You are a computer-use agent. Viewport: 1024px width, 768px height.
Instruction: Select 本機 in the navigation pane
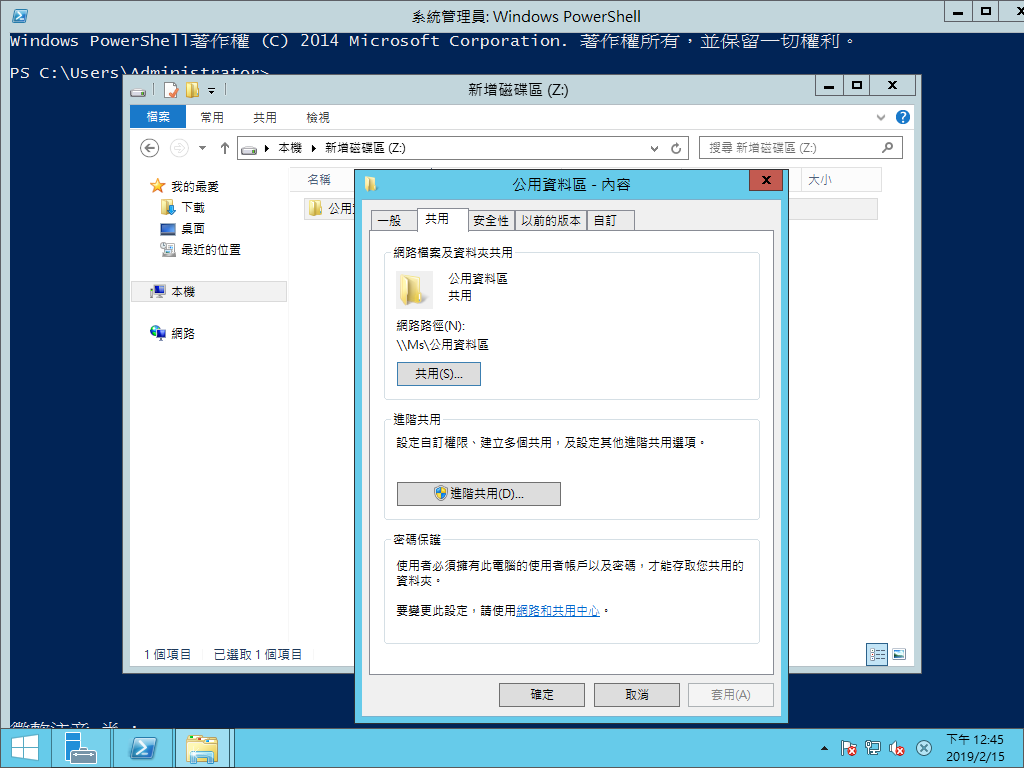pos(209,291)
